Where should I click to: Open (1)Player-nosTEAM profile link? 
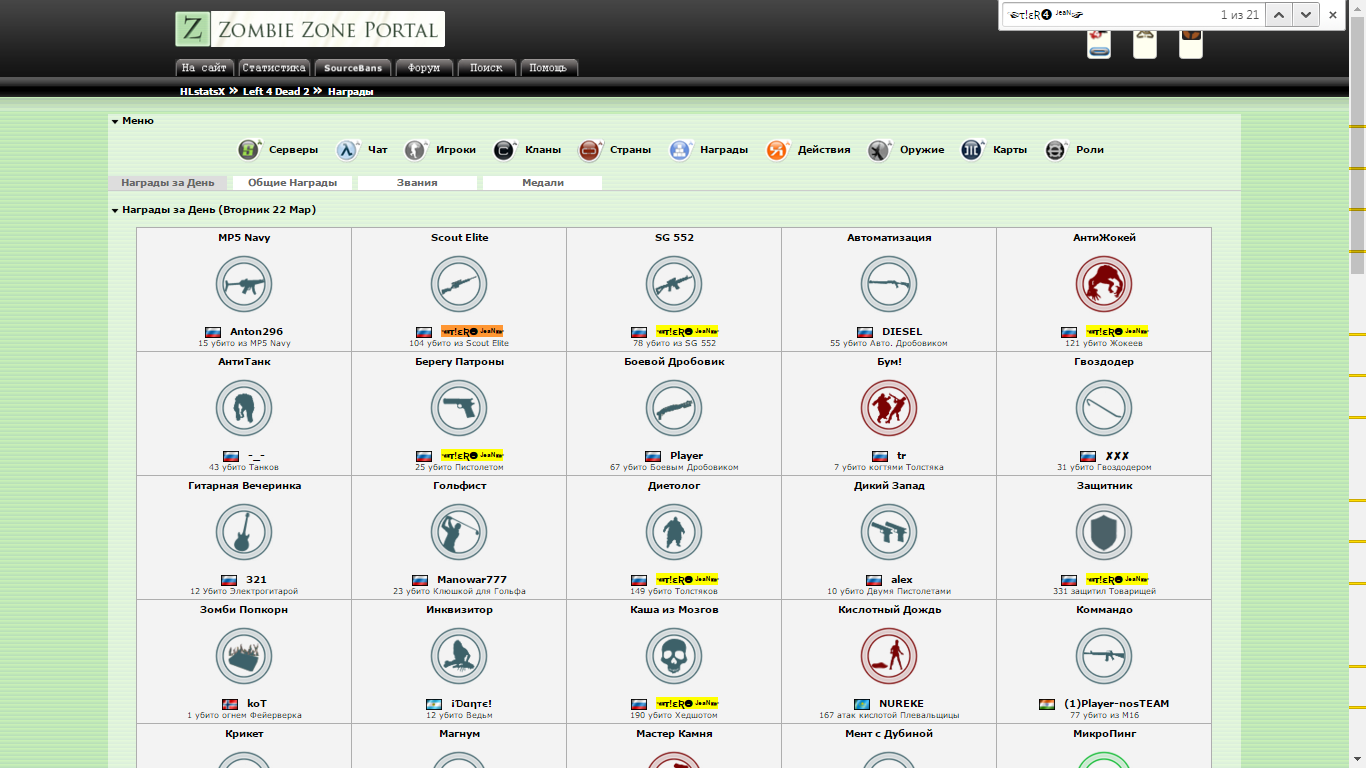point(1116,703)
